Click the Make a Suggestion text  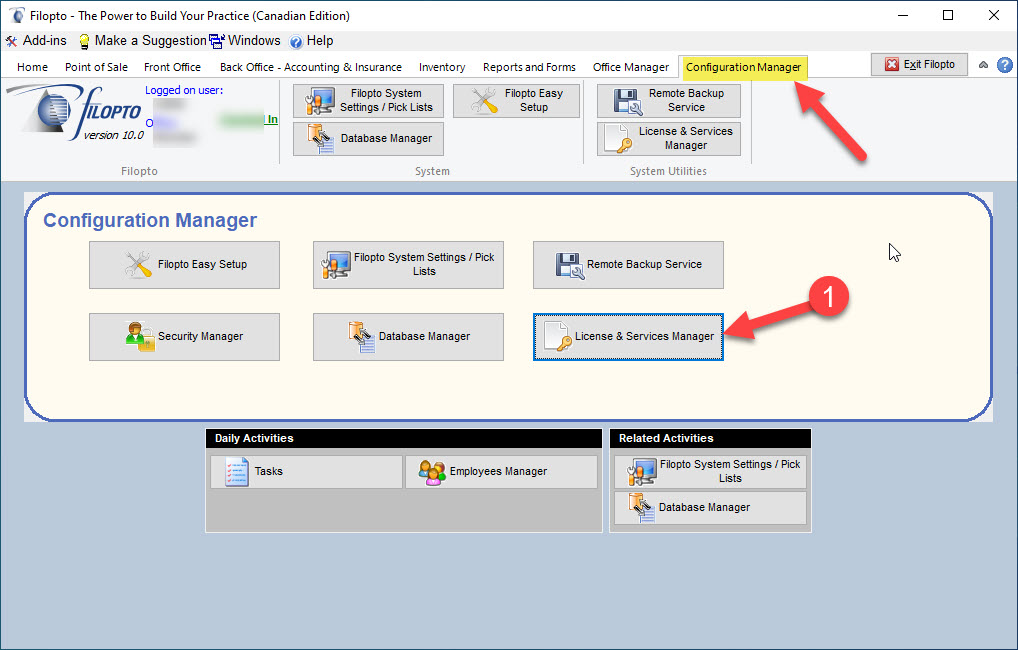[150, 41]
